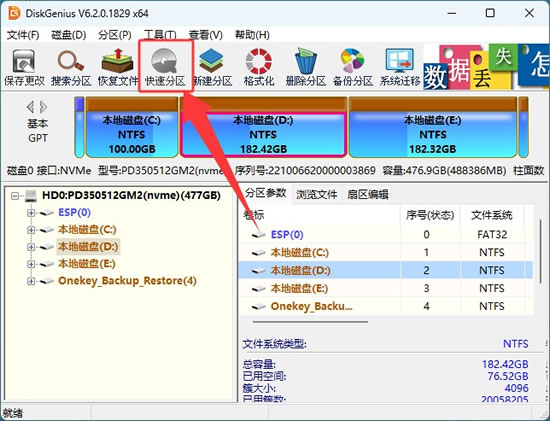Viewport: 550px width, 421px height.
Task: Open the Help (帮助) menu
Action: (x=252, y=35)
